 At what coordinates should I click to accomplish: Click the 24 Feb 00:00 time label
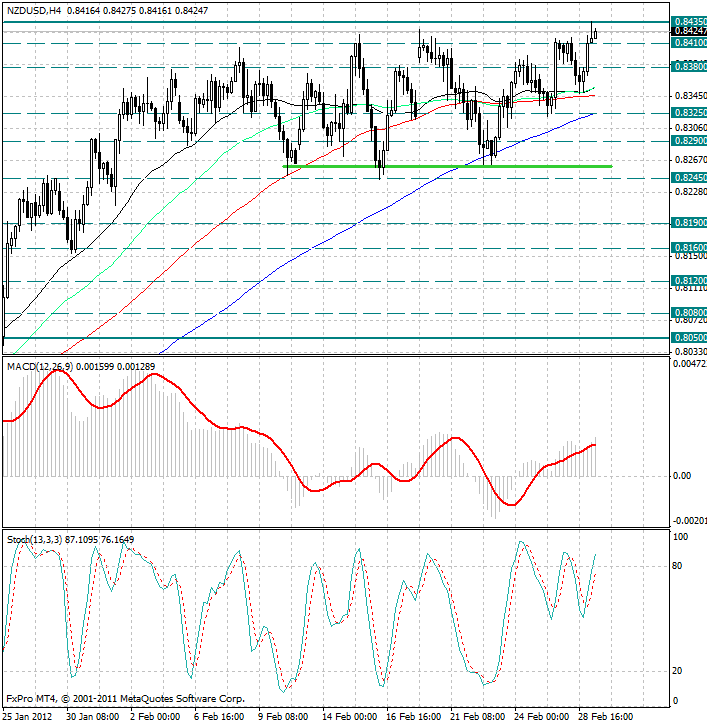[x=541, y=717]
